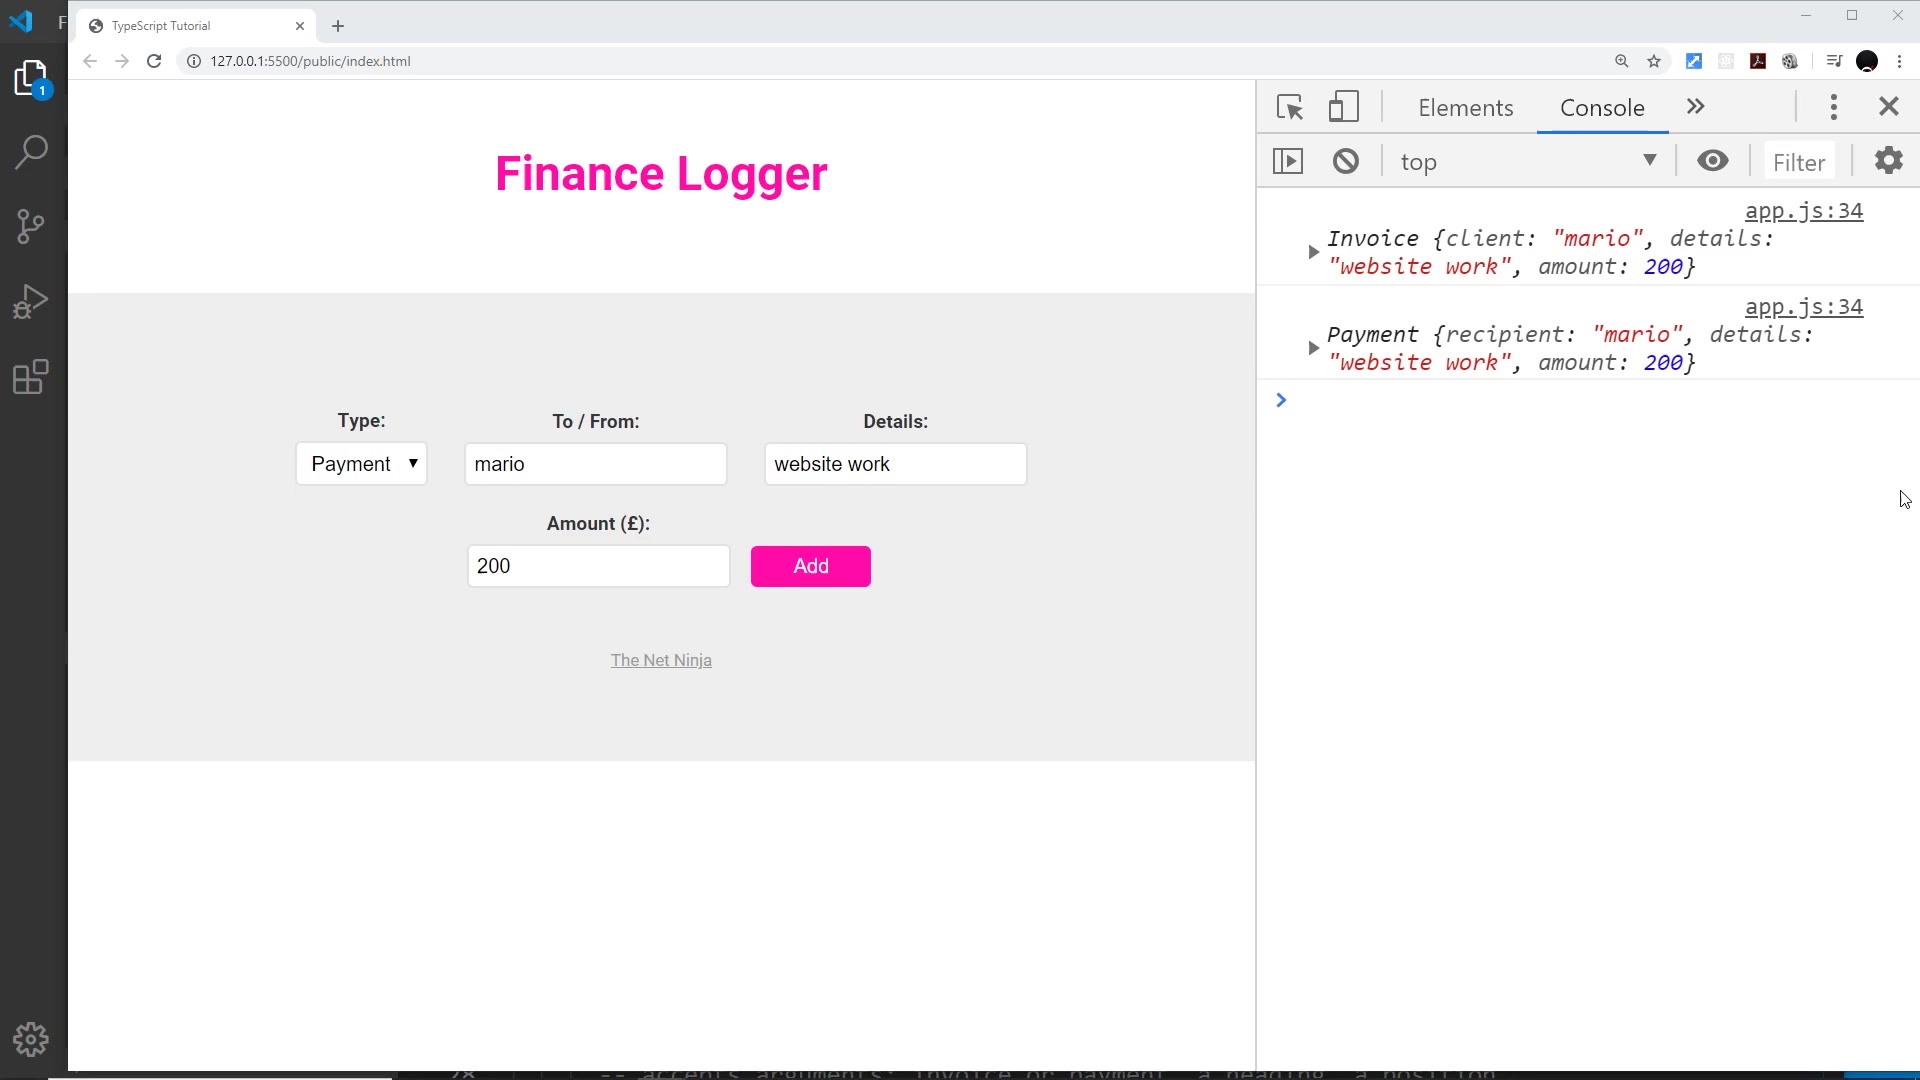Focus the Details input field
The image size is (1920, 1080).
[896, 464]
